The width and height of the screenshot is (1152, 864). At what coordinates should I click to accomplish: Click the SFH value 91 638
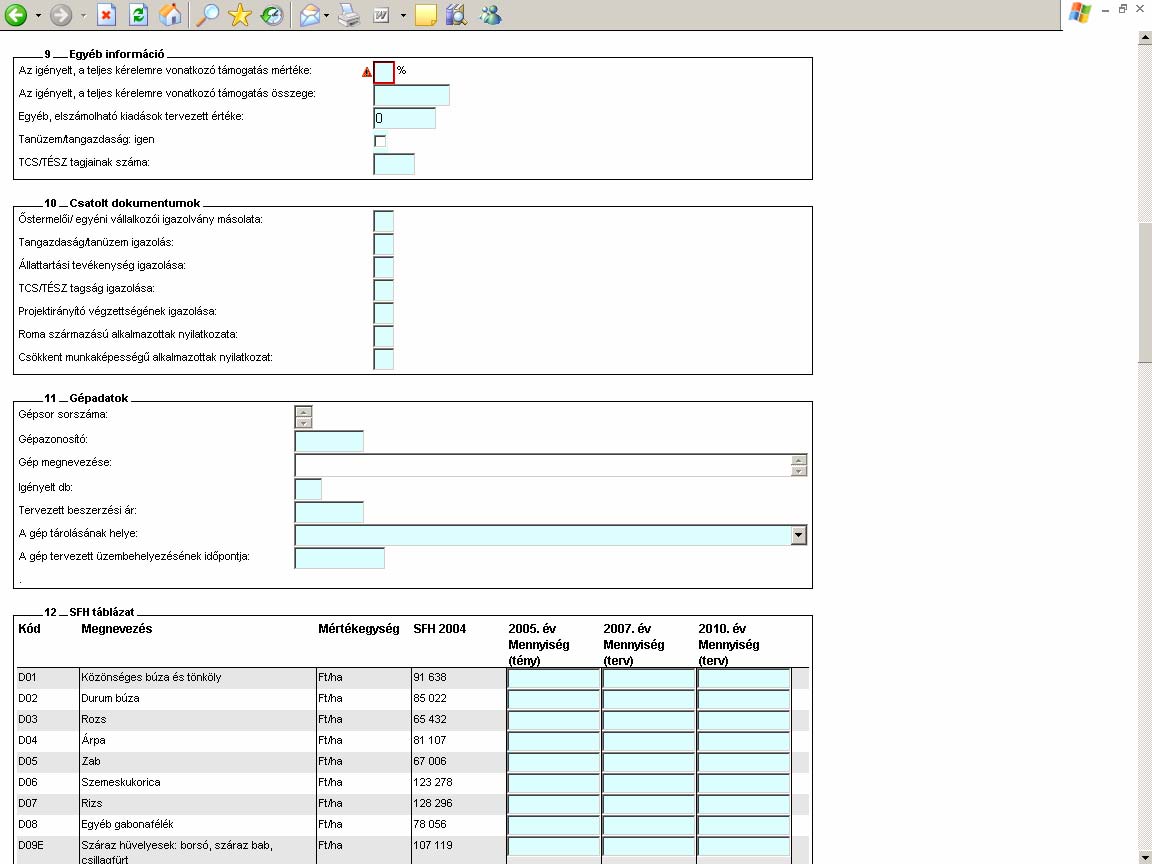pos(430,677)
